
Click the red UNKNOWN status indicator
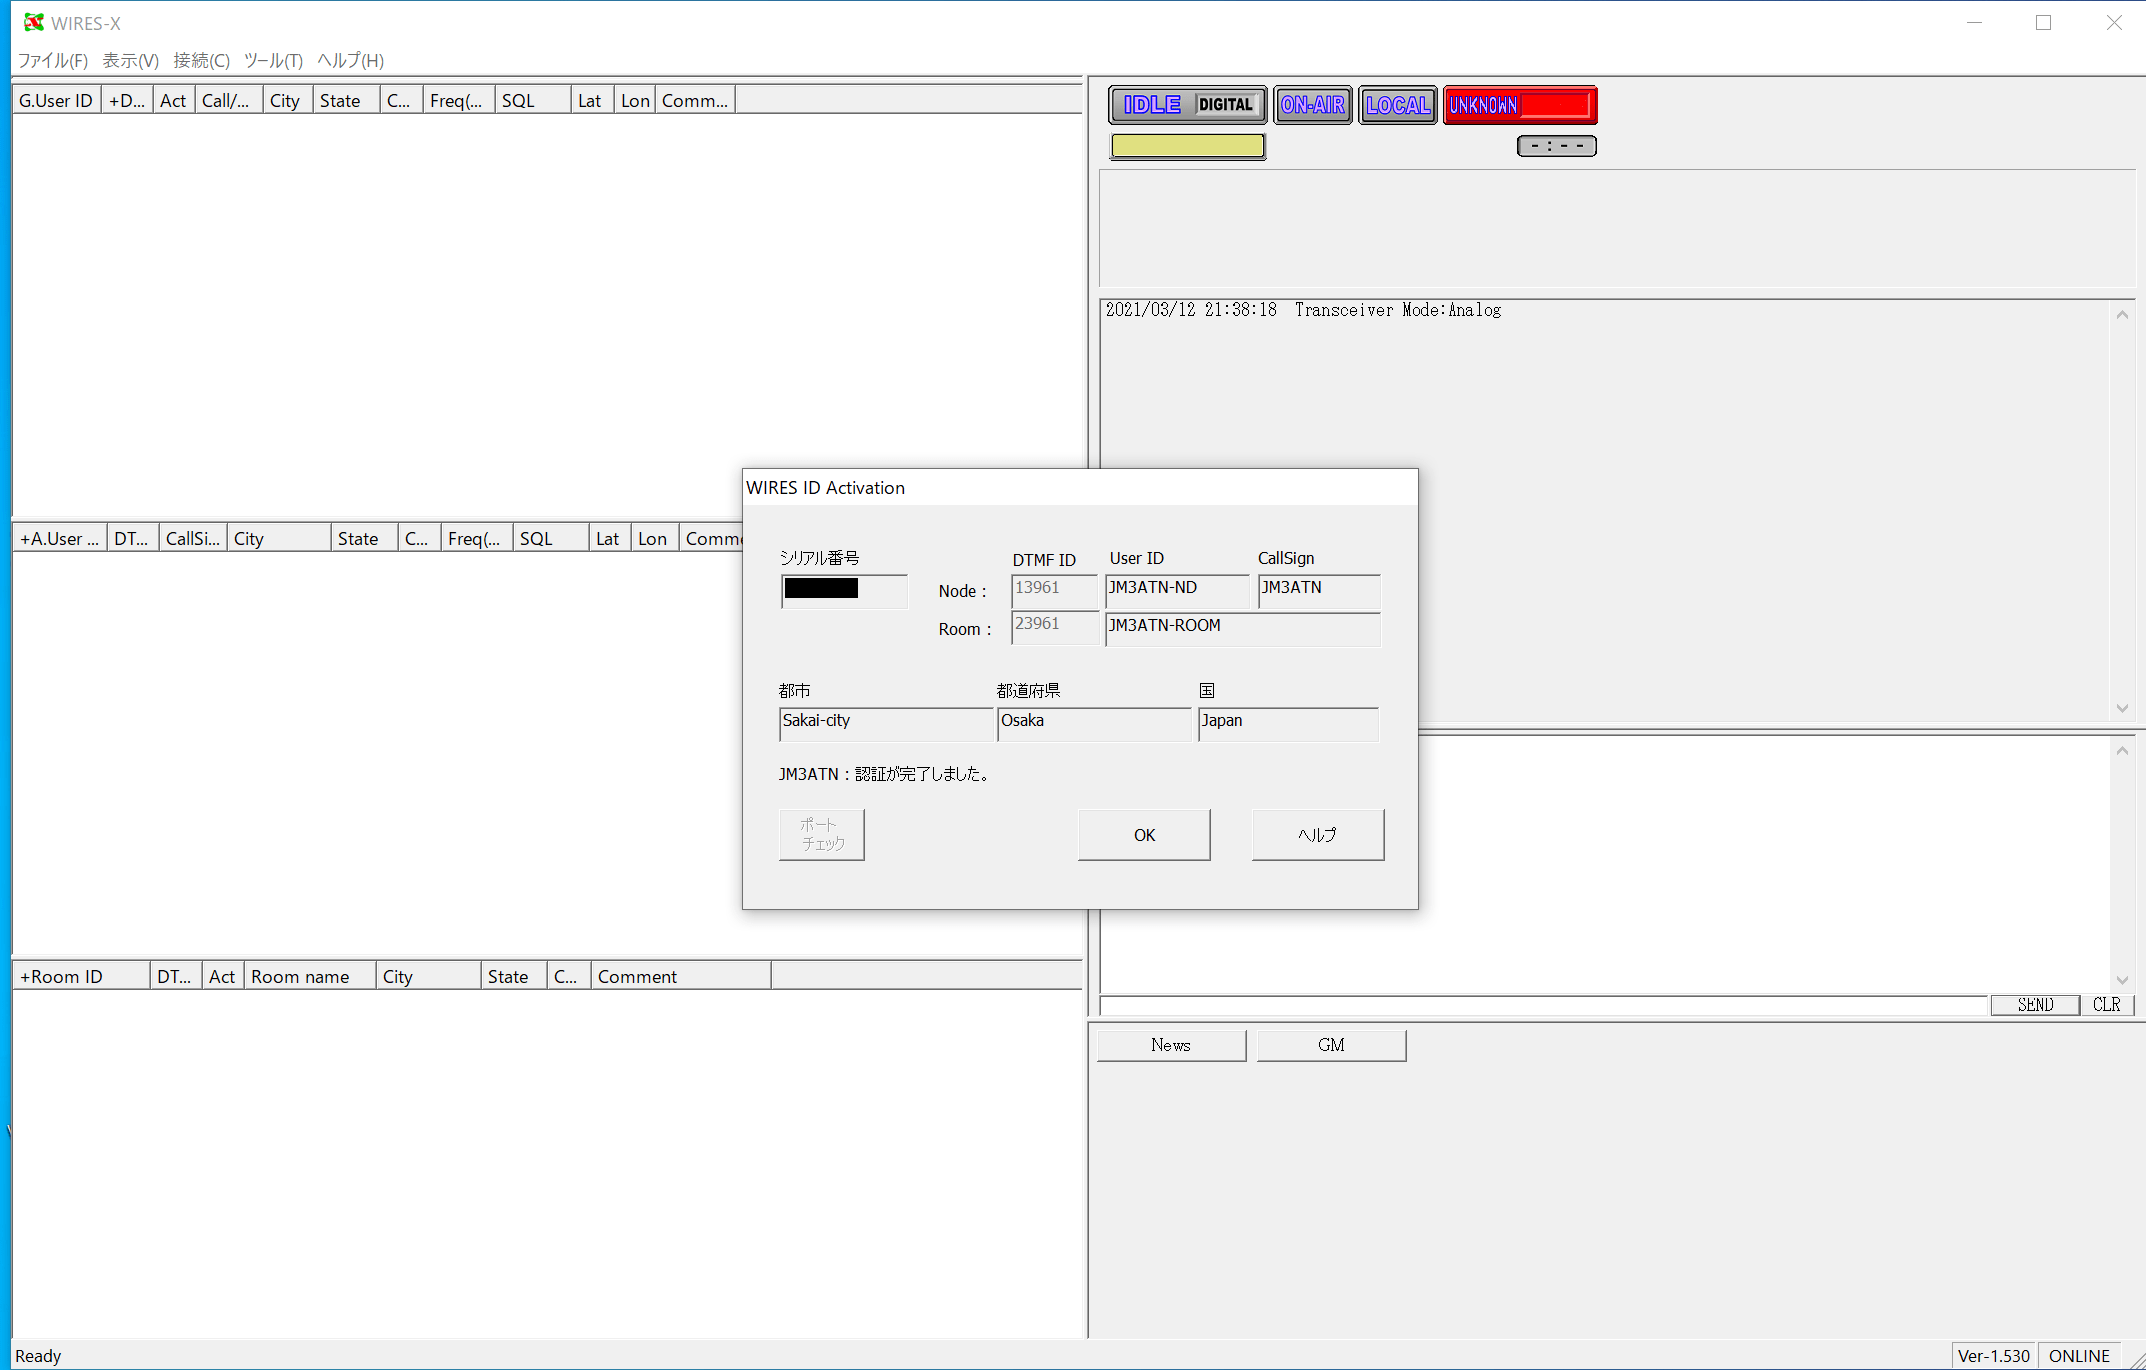[1519, 105]
